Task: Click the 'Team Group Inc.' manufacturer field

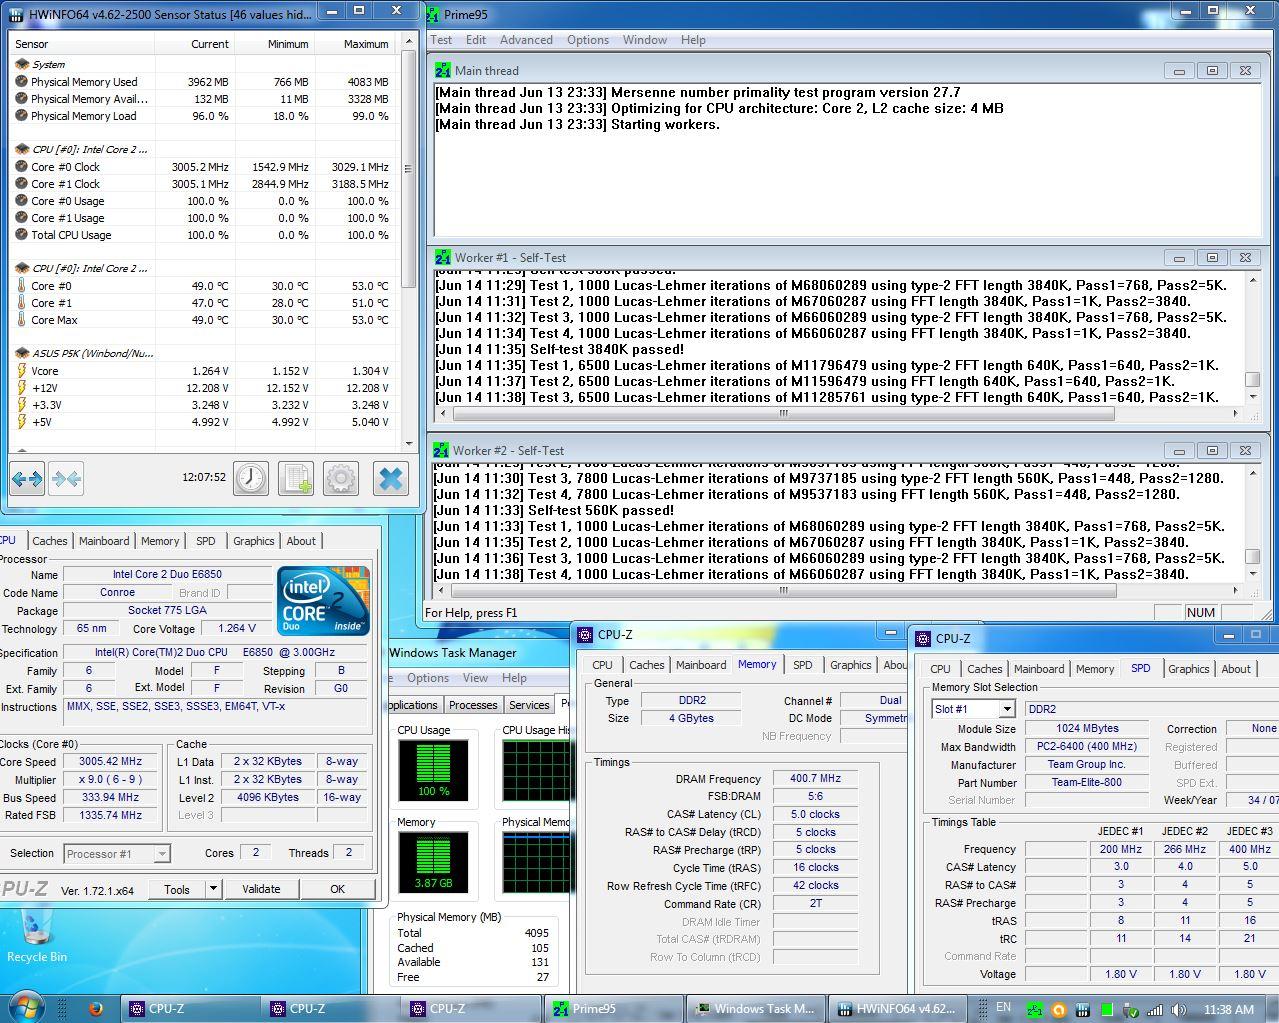Action: [1086, 764]
